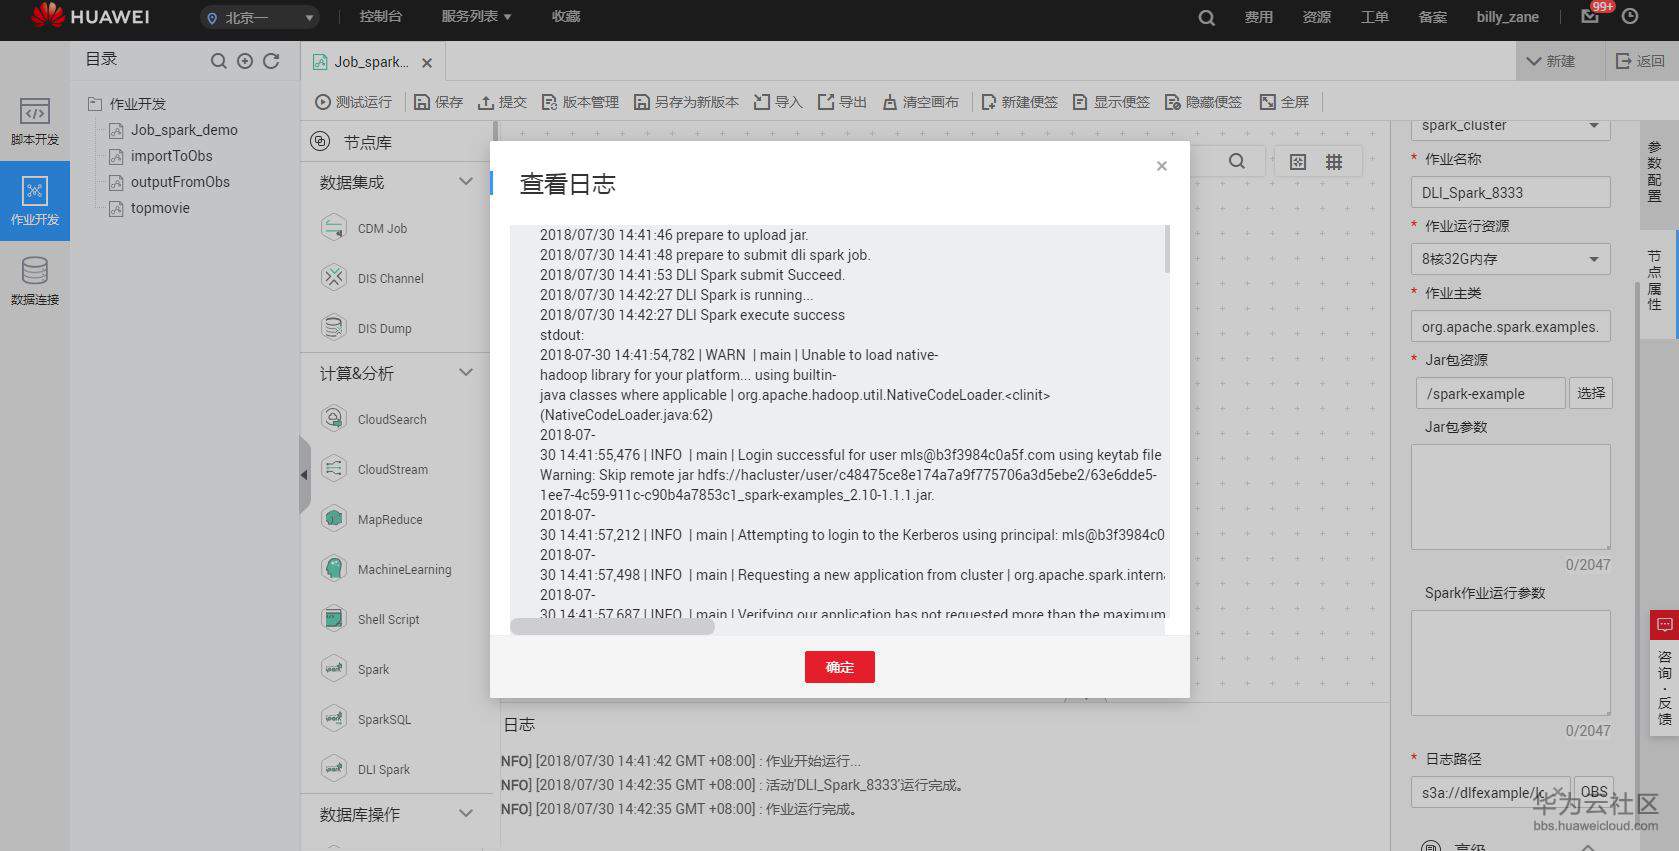Image resolution: width=1679 pixels, height=851 pixels.
Task: Select the DLI Spark node
Action: tap(366, 769)
